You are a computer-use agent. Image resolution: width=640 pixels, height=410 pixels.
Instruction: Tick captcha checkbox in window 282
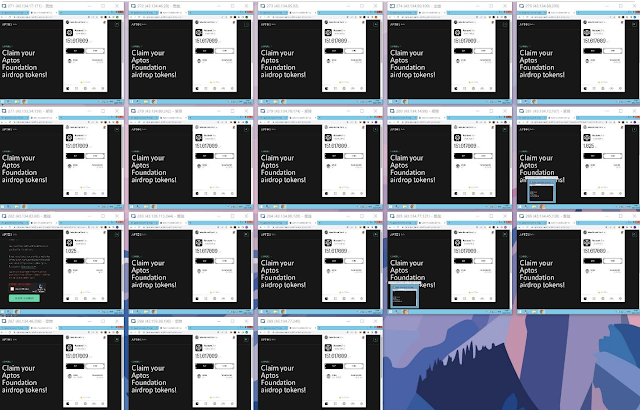coord(12,289)
